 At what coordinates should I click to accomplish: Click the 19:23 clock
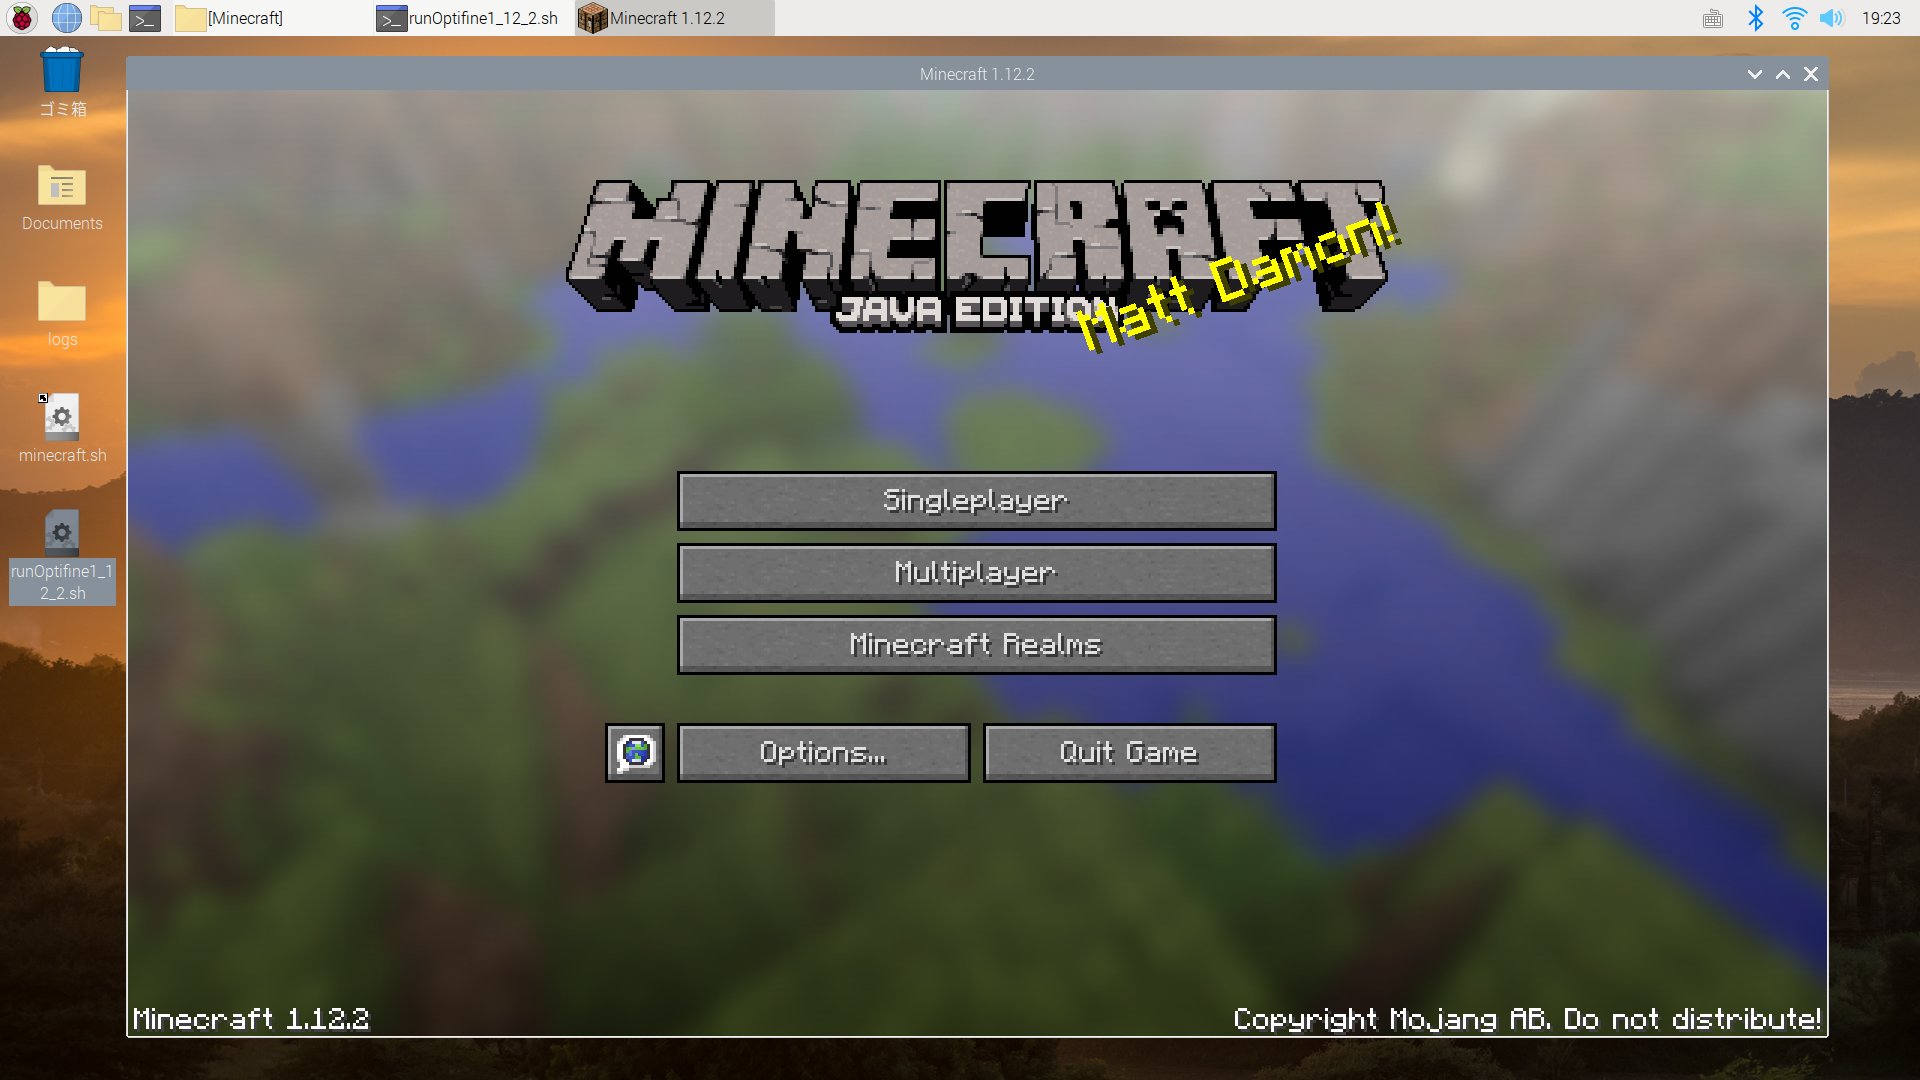tap(1881, 18)
